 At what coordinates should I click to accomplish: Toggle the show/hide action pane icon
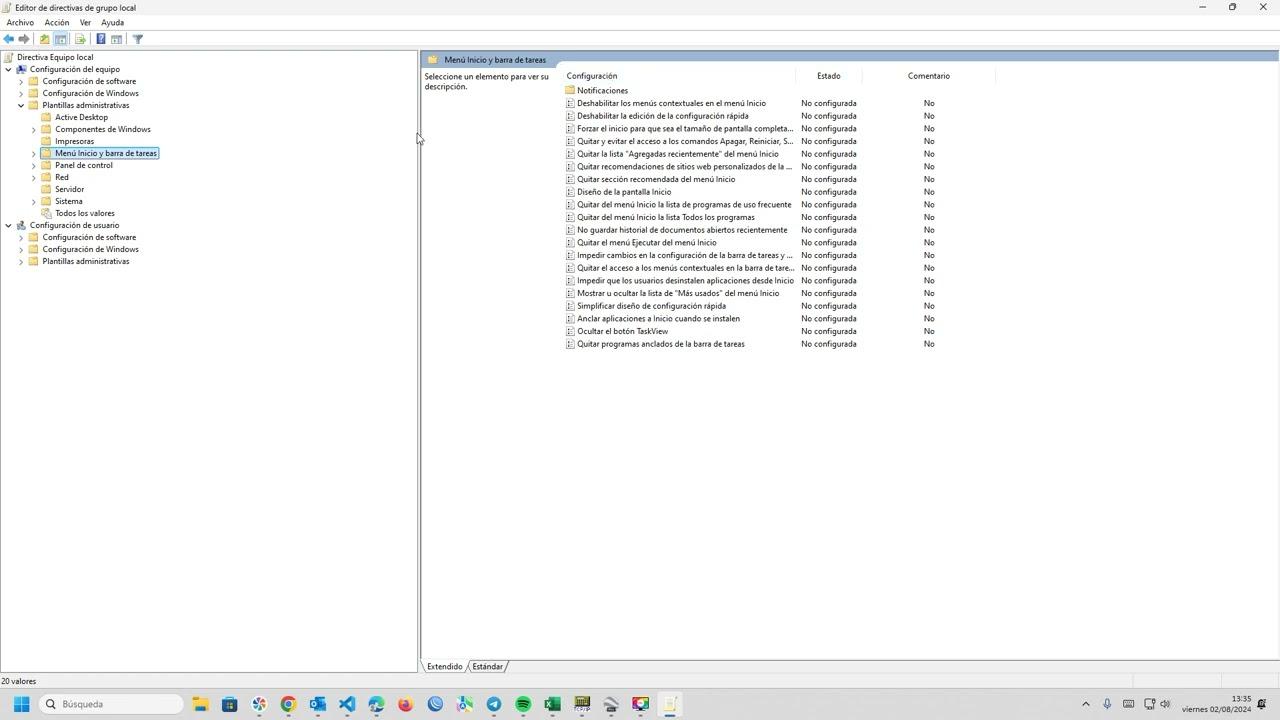(x=117, y=39)
